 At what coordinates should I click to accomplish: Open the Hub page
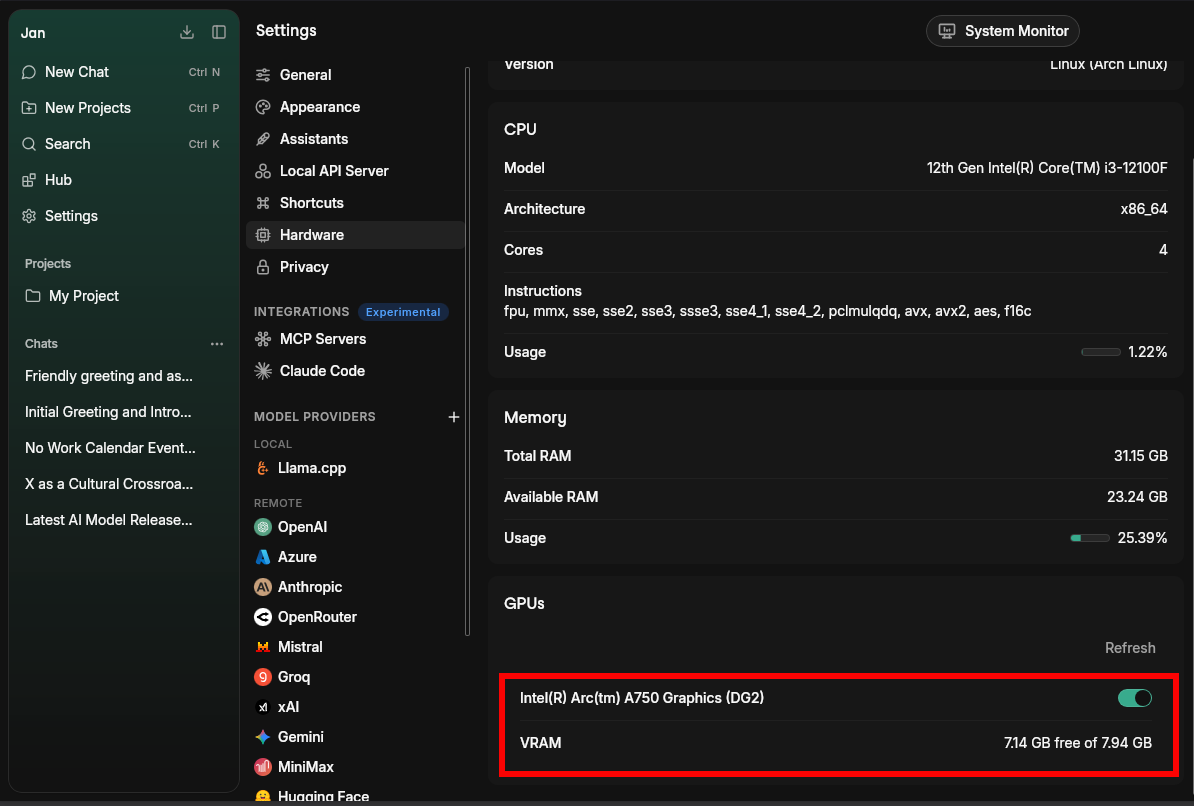coord(123,180)
